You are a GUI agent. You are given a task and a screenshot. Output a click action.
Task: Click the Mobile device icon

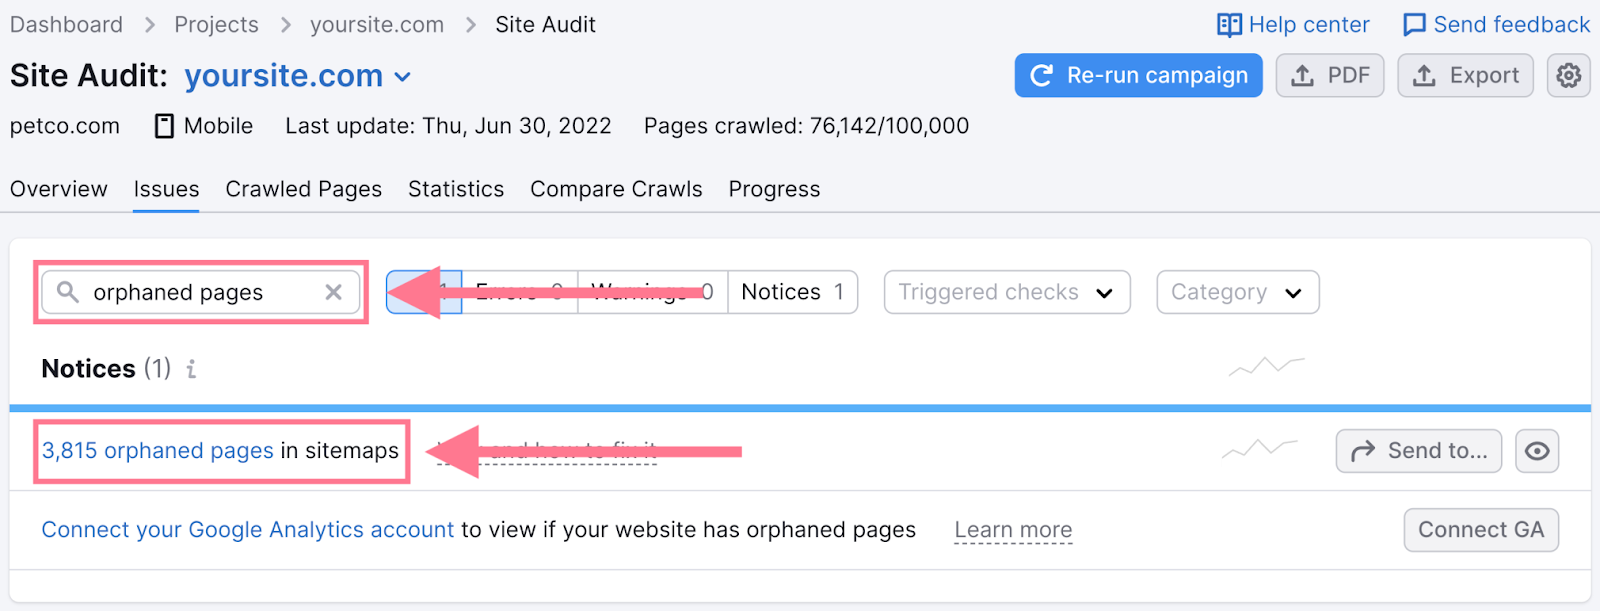click(x=164, y=125)
